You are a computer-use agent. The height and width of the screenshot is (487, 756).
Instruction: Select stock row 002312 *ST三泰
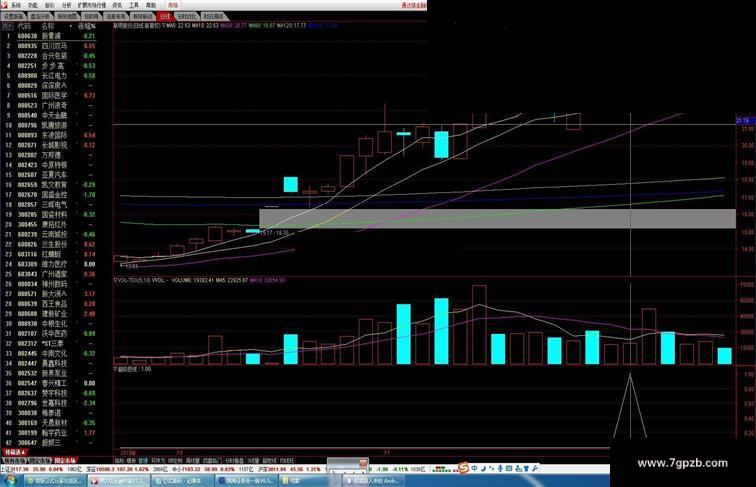click(51, 343)
